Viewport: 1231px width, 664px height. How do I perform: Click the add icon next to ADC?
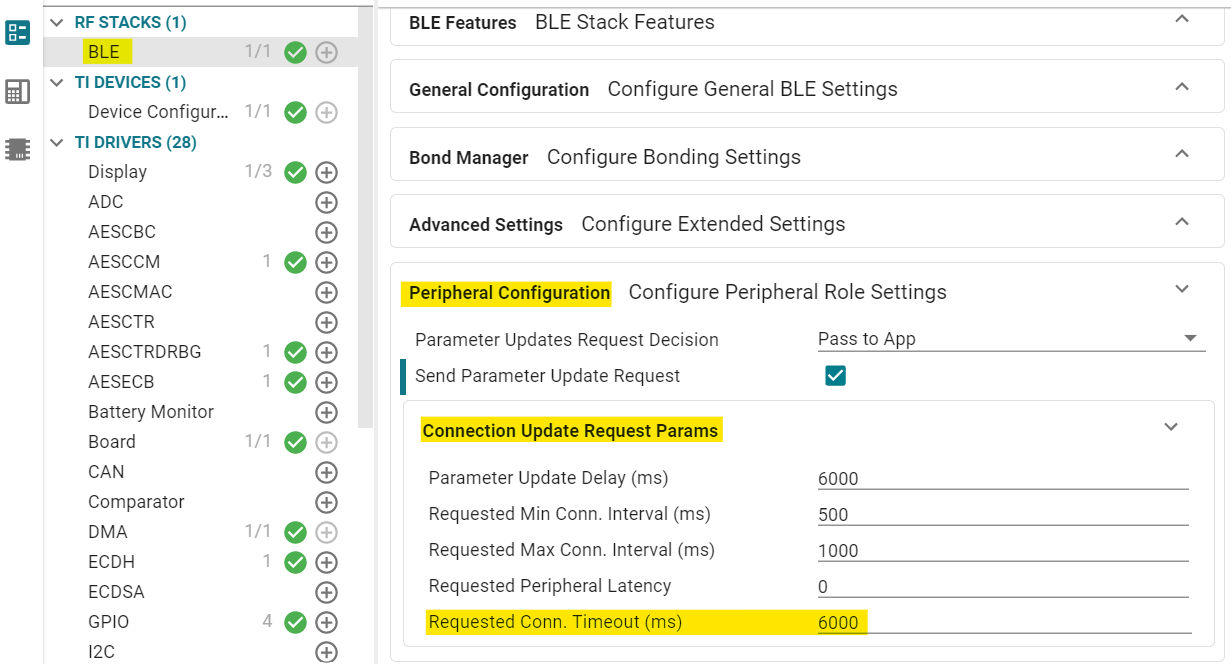pyautogui.click(x=326, y=202)
